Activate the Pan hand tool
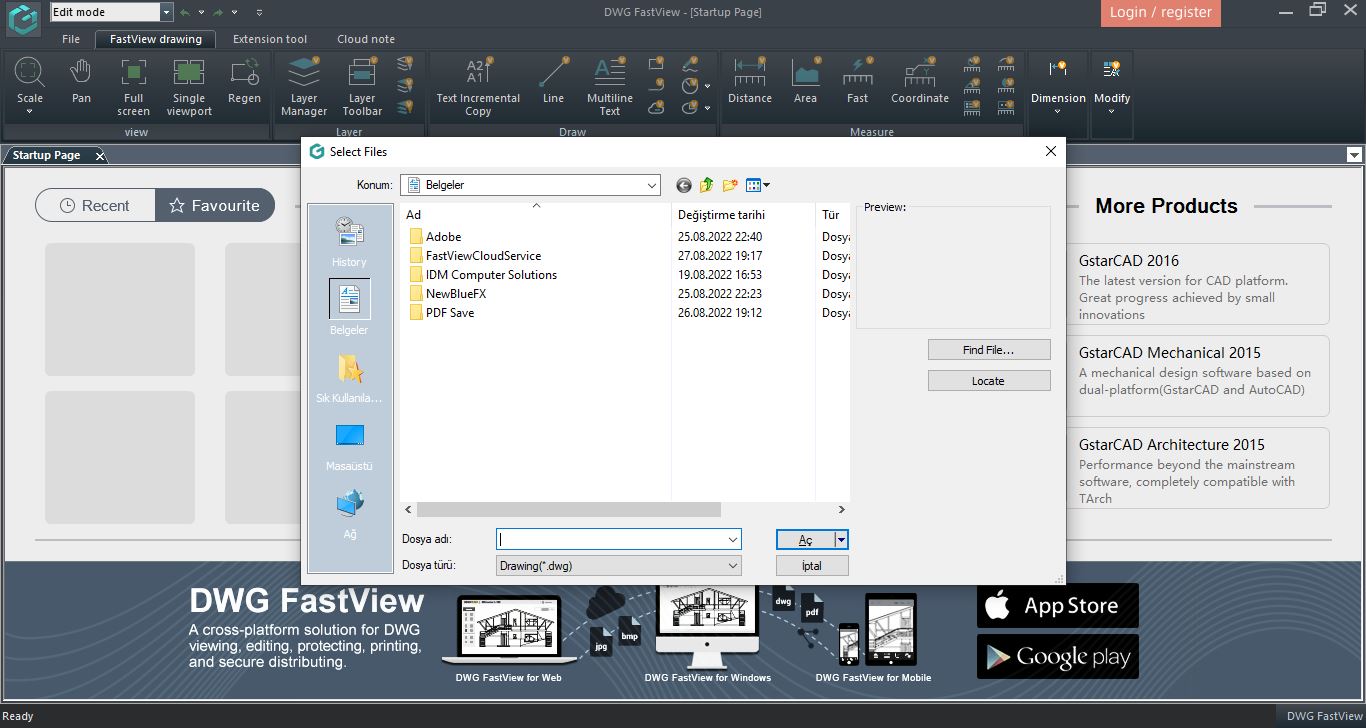The width and height of the screenshot is (1366, 728). pos(81,82)
